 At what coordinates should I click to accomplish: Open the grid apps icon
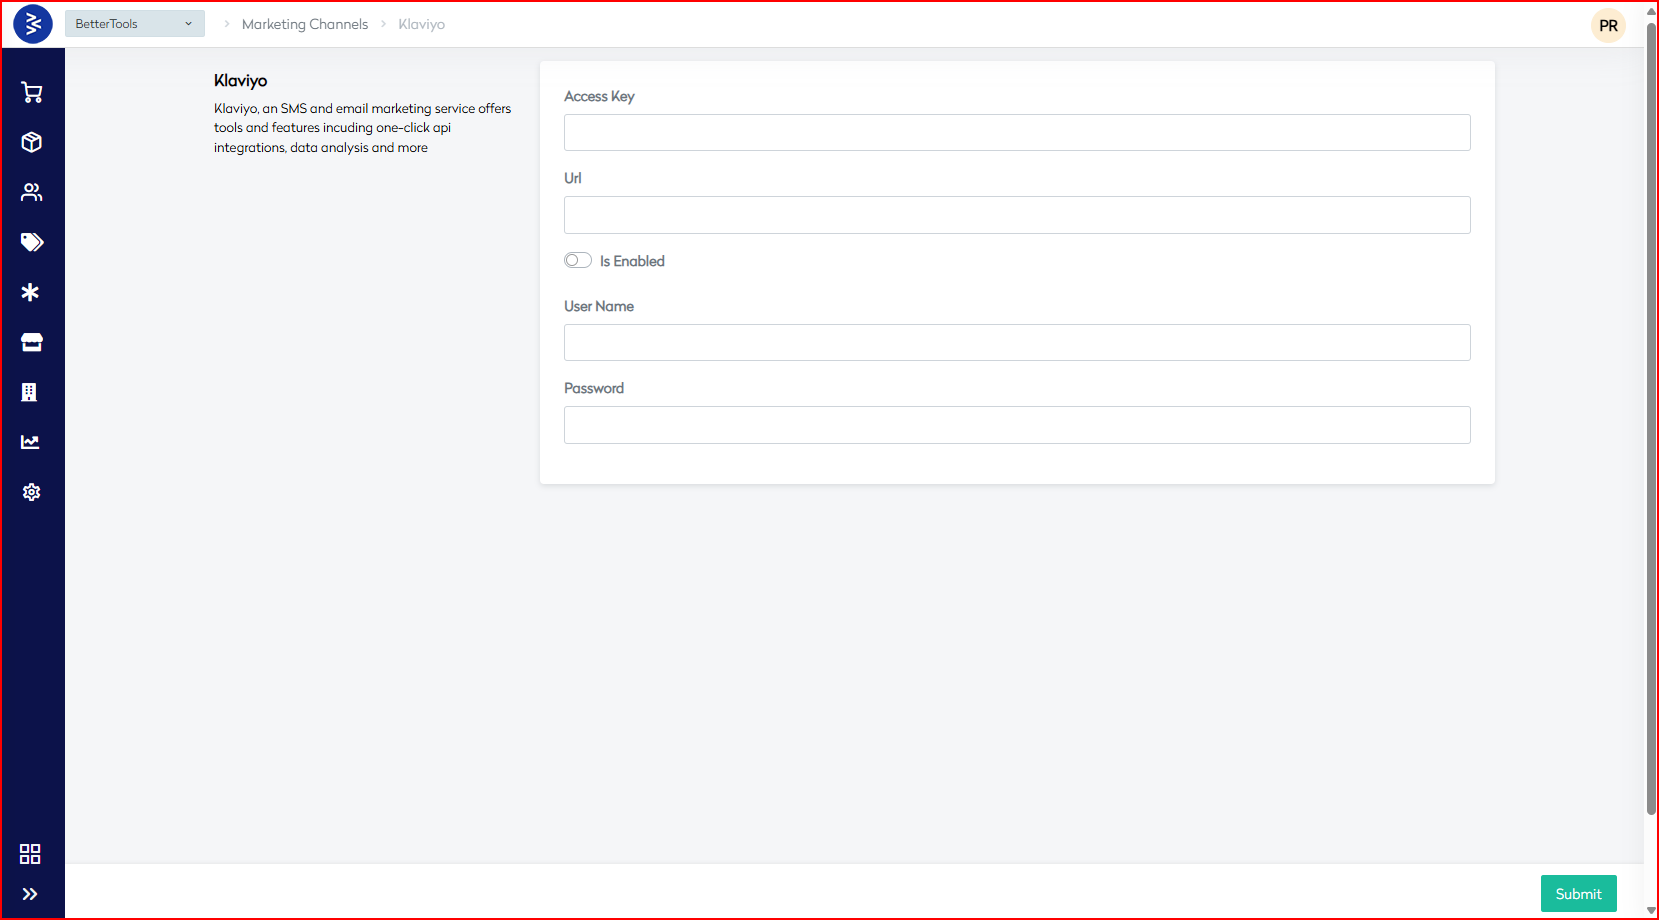[30, 854]
